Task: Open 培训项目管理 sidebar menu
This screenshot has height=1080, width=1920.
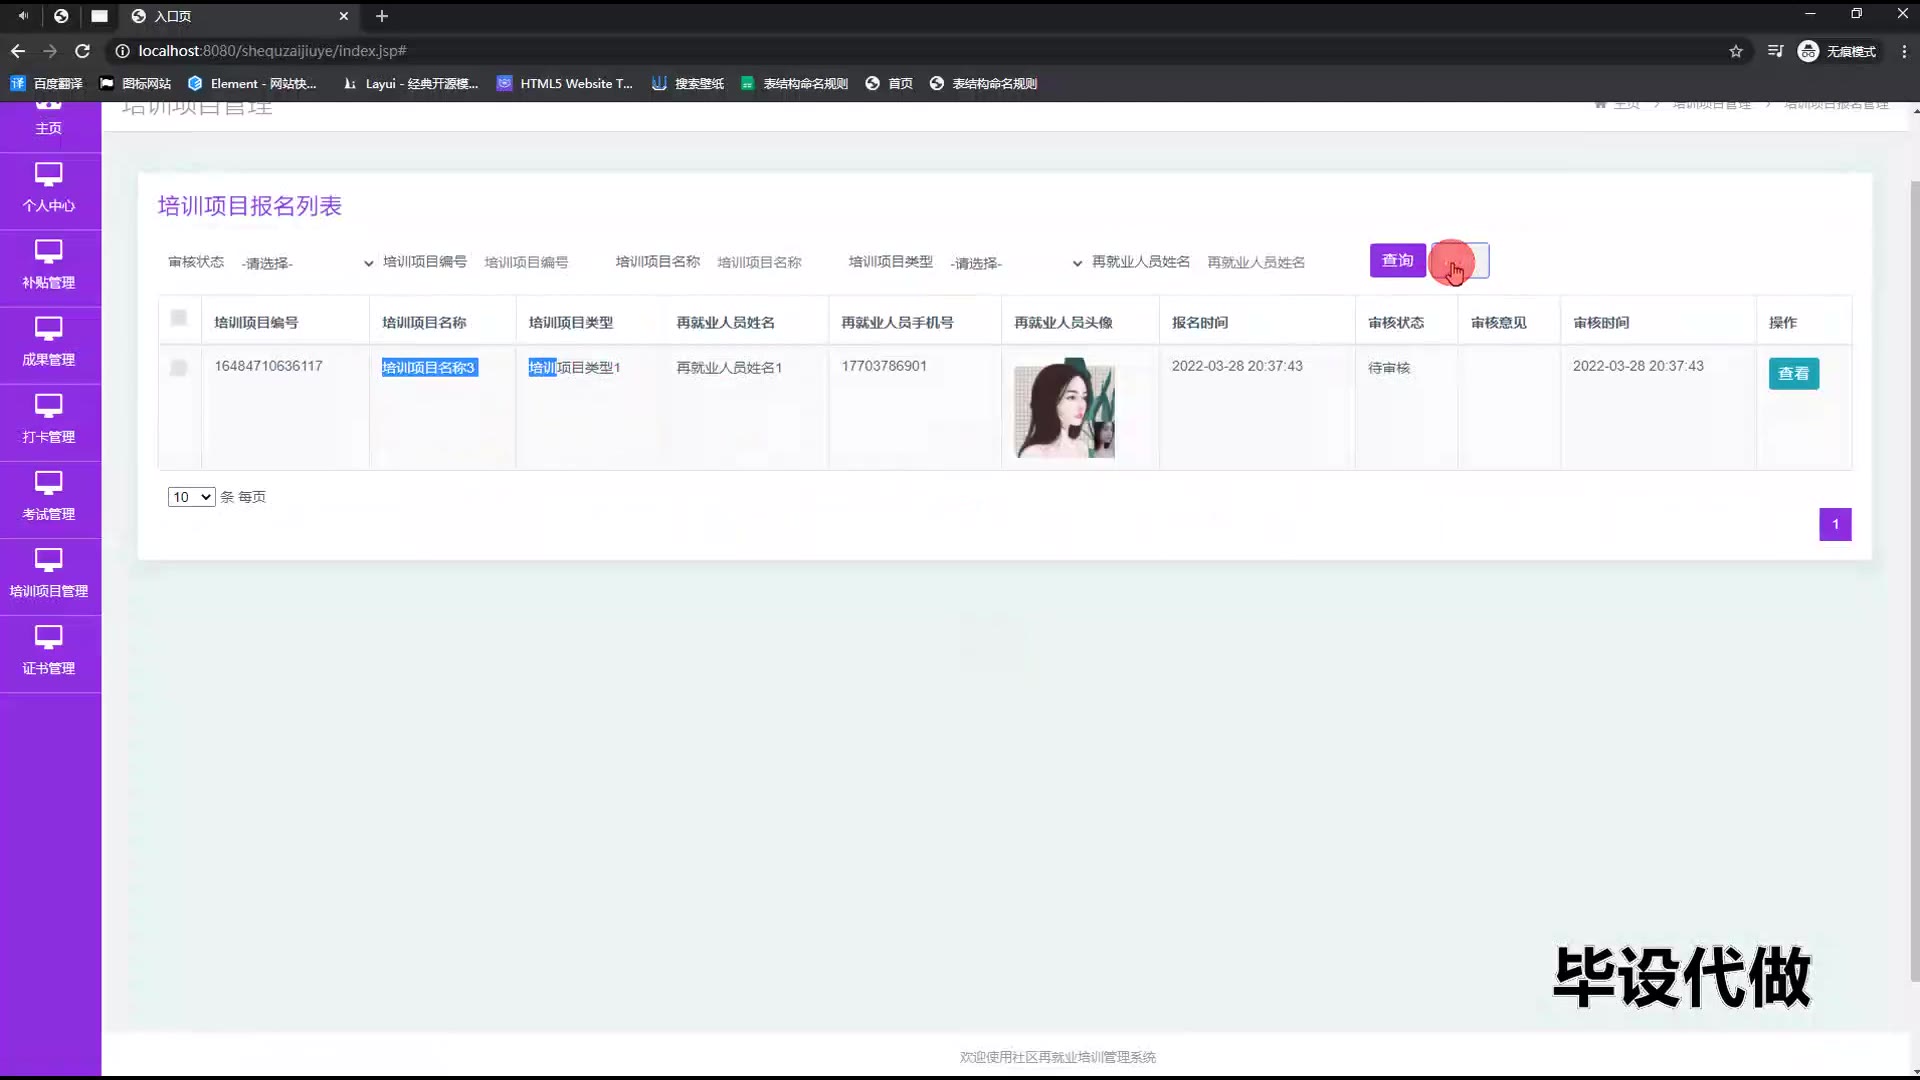Action: (x=48, y=573)
